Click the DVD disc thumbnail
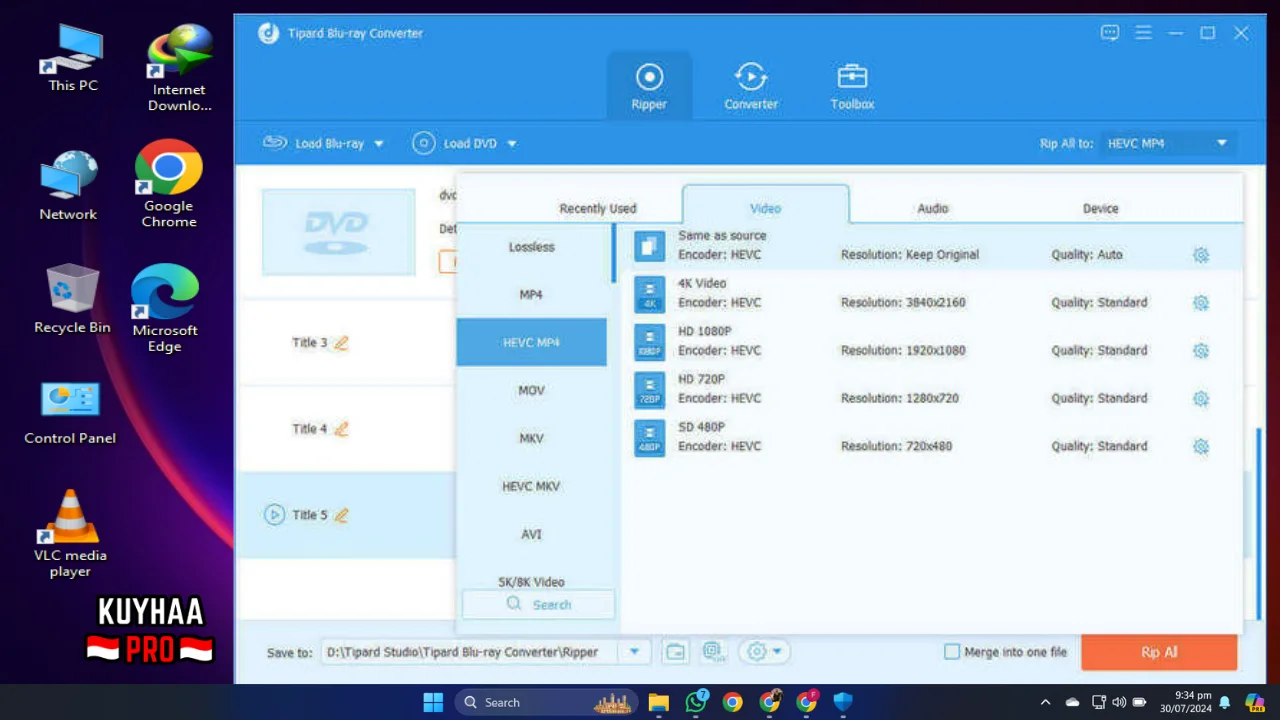Screen dimensions: 1280x720 pyautogui.click(x=339, y=232)
